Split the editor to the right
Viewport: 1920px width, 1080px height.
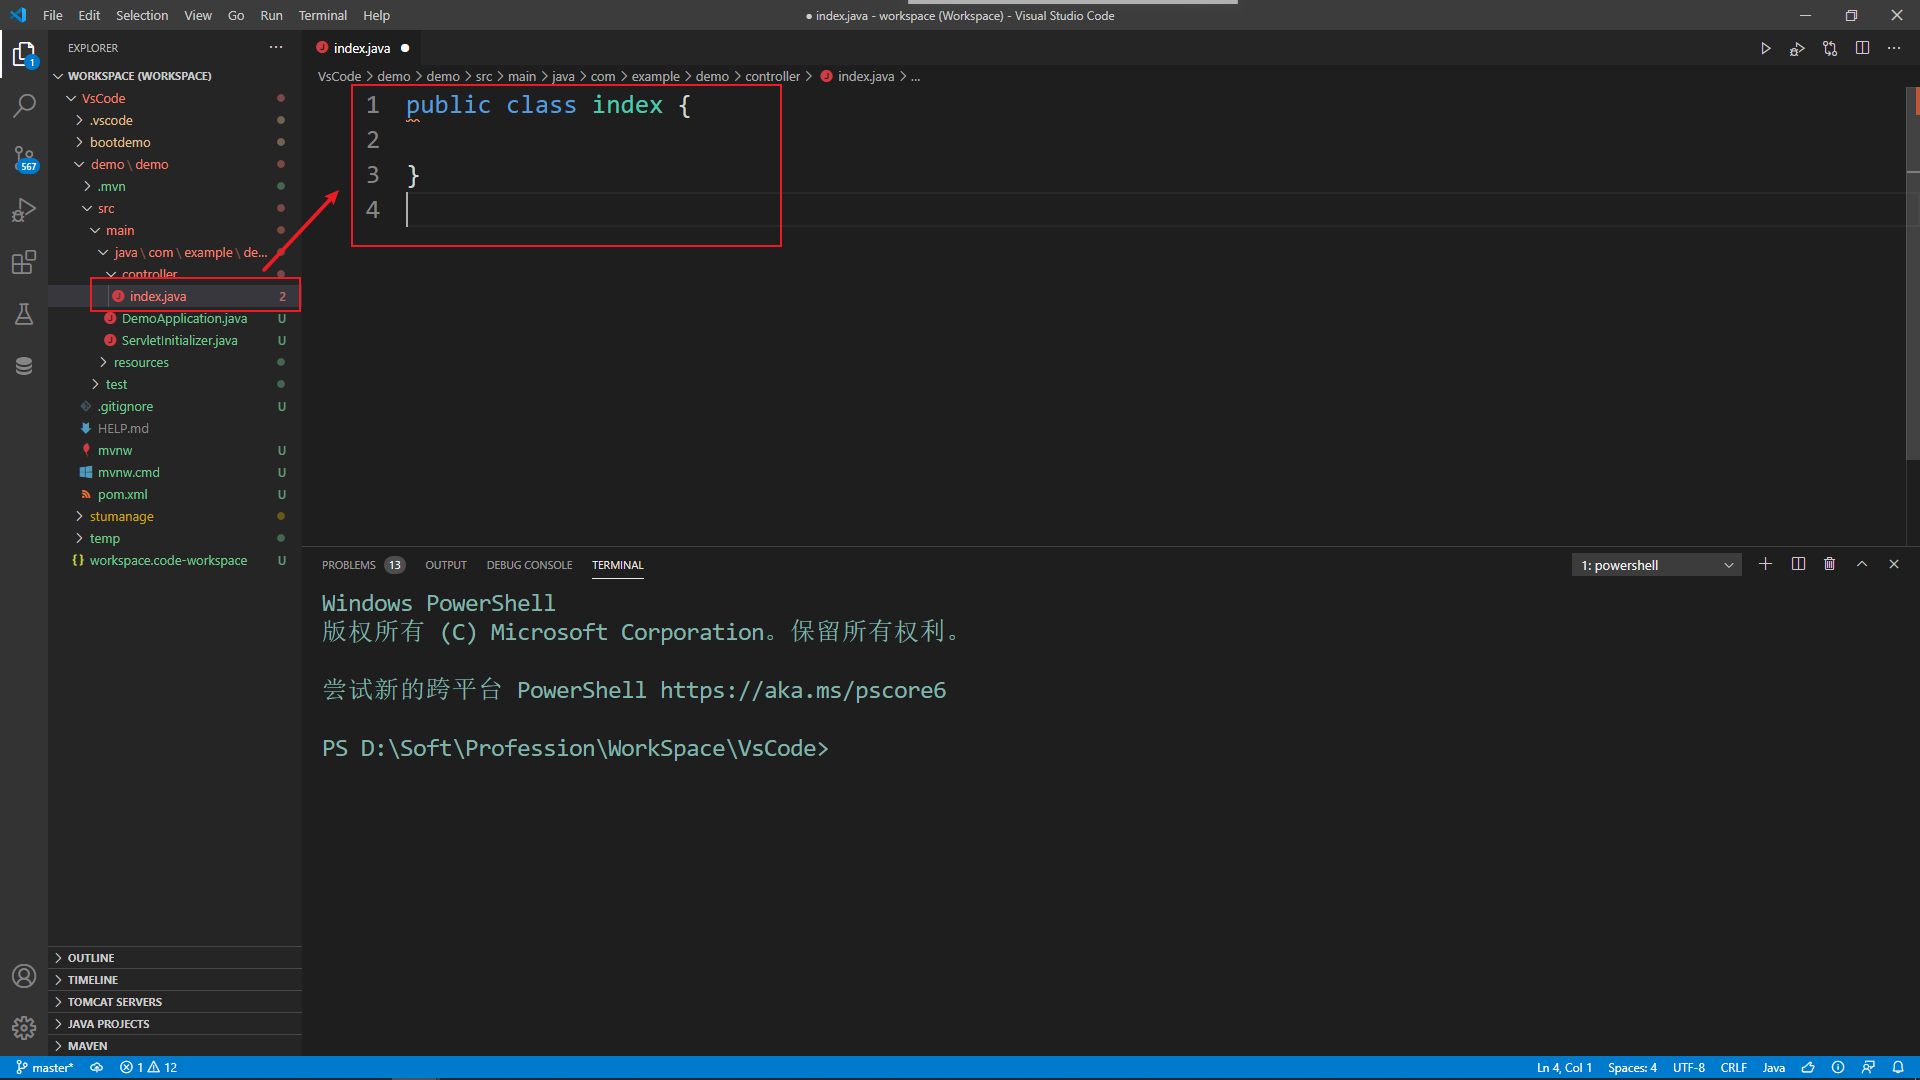1862,48
